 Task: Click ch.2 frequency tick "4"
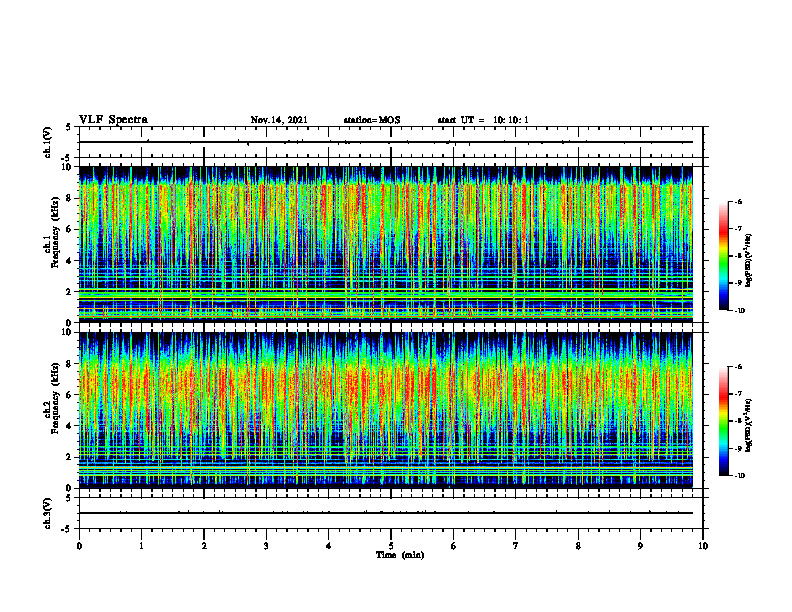click(x=70, y=426)
